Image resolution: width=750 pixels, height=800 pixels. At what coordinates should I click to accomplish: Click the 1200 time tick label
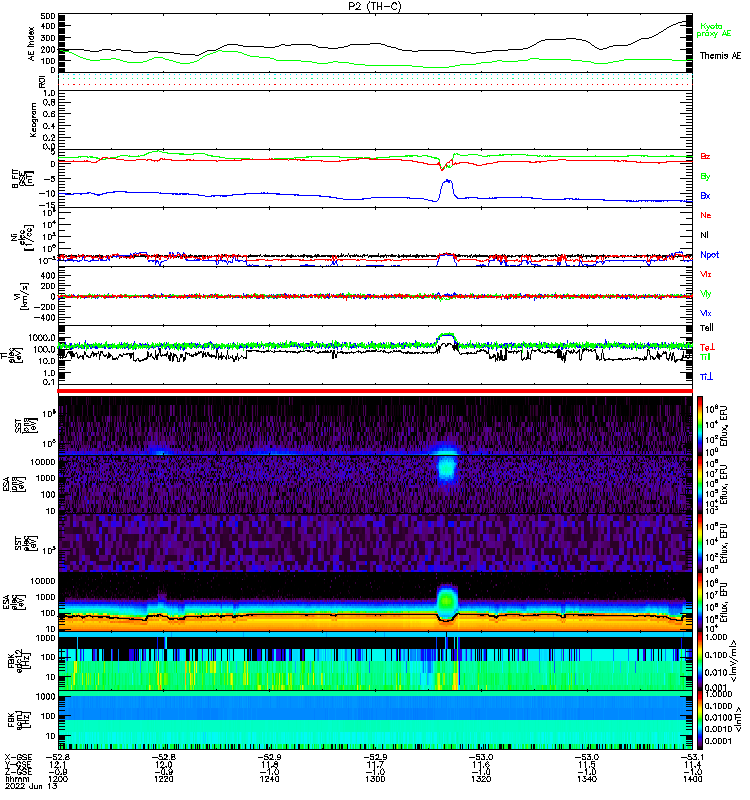click(57, 779)
